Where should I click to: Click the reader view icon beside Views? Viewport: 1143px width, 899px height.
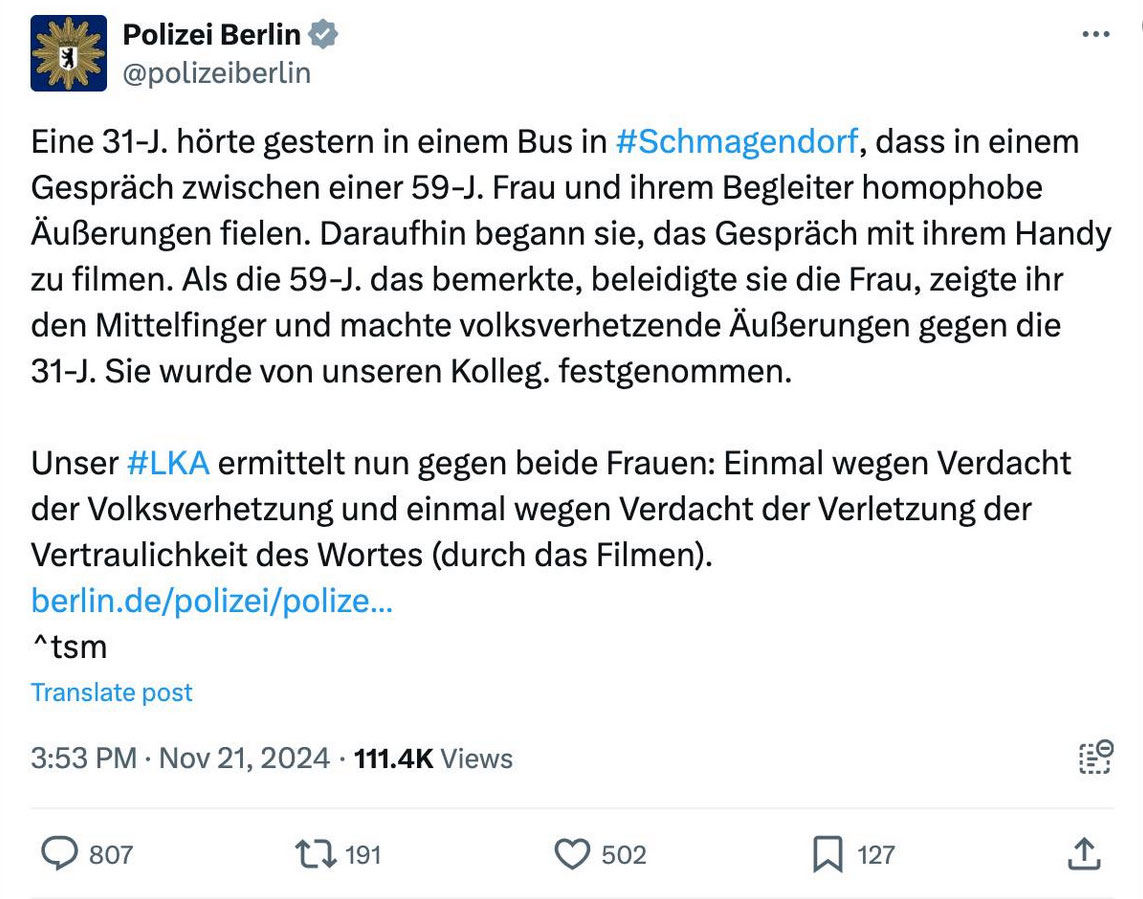pos(1096,757)
